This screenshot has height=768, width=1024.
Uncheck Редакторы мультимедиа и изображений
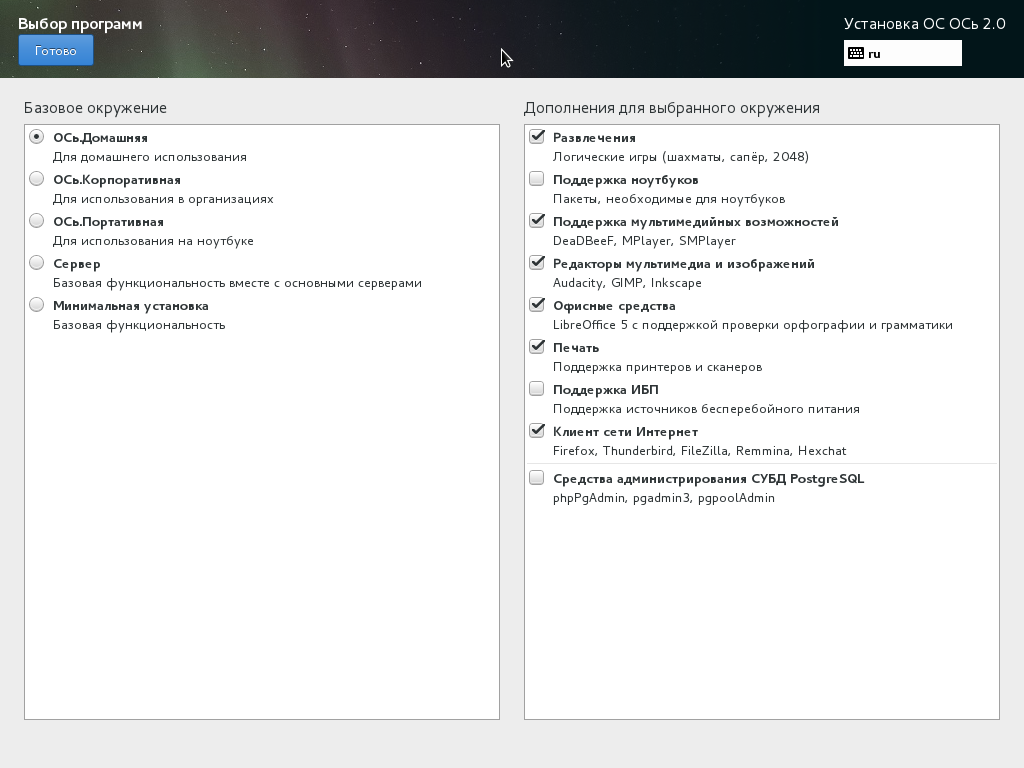(537, 263)
